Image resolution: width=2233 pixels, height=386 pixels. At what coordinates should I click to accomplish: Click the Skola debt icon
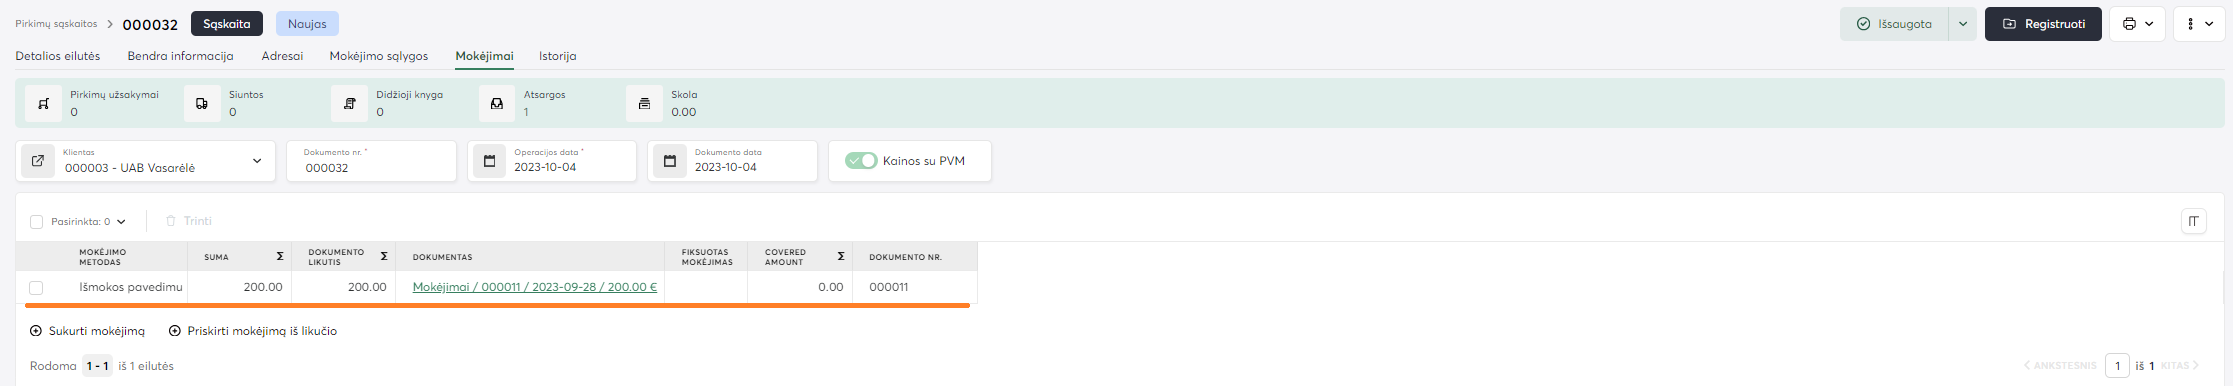coord(644,103)
